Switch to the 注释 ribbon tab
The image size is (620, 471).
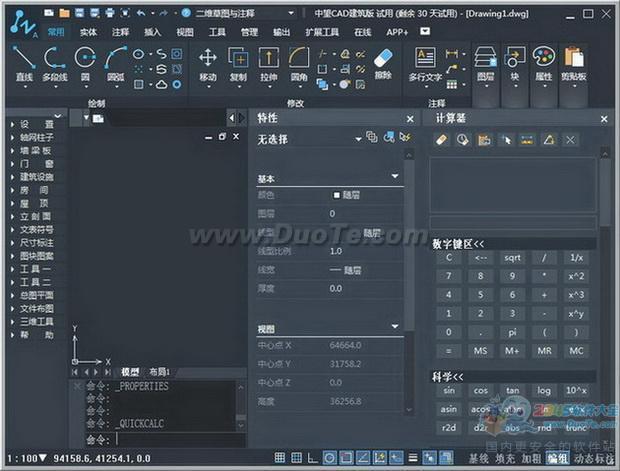(x=120, y=32)
